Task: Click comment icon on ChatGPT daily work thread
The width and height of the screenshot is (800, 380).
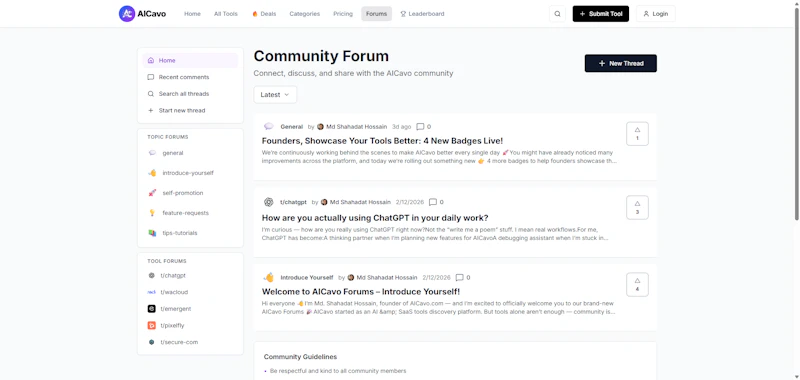Action: point(433,202)
